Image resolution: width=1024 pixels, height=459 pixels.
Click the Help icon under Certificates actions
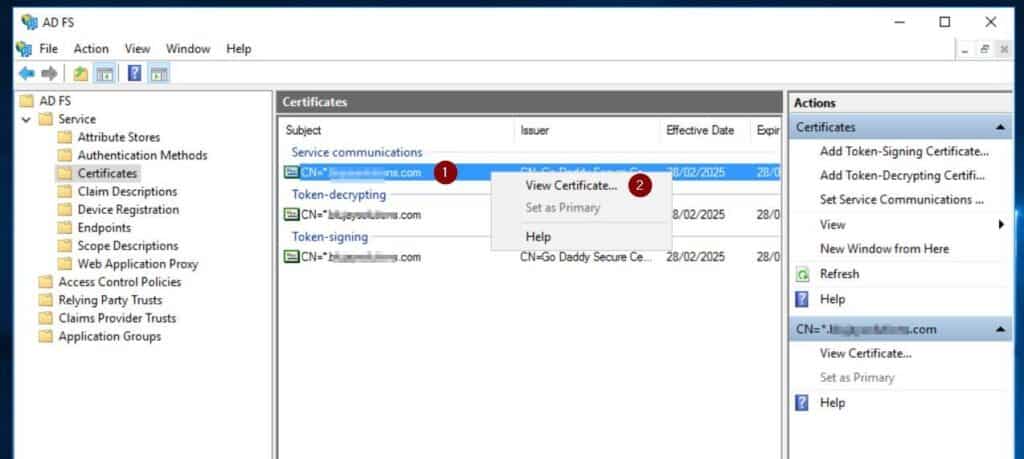(x=802, y=300)
